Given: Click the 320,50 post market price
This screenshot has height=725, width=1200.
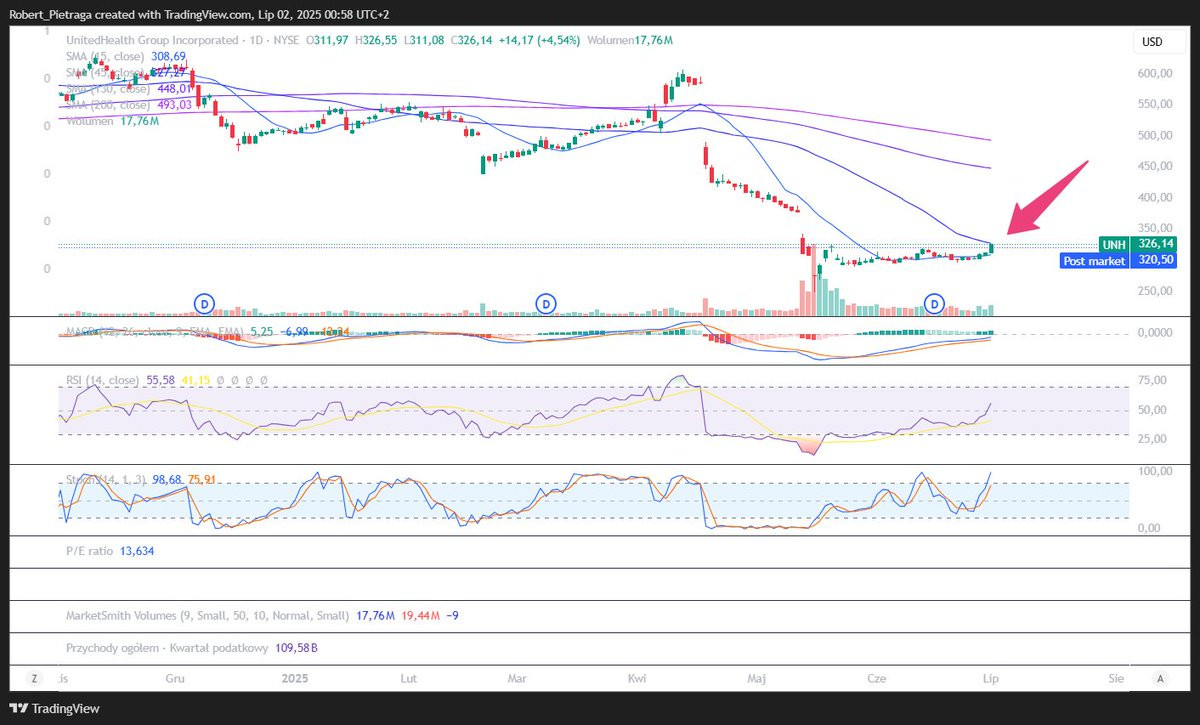Looking at the screenshot, I should pyautogui.click(x=1153, y=260).
